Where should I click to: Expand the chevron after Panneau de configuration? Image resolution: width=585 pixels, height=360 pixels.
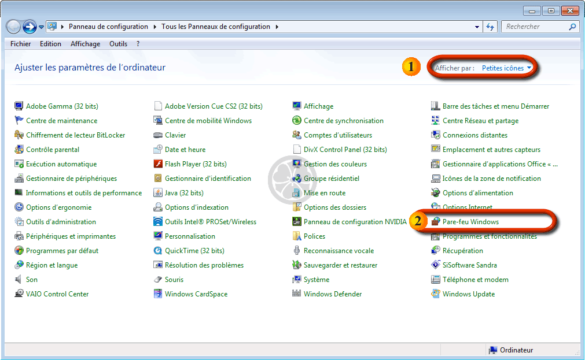154,27
